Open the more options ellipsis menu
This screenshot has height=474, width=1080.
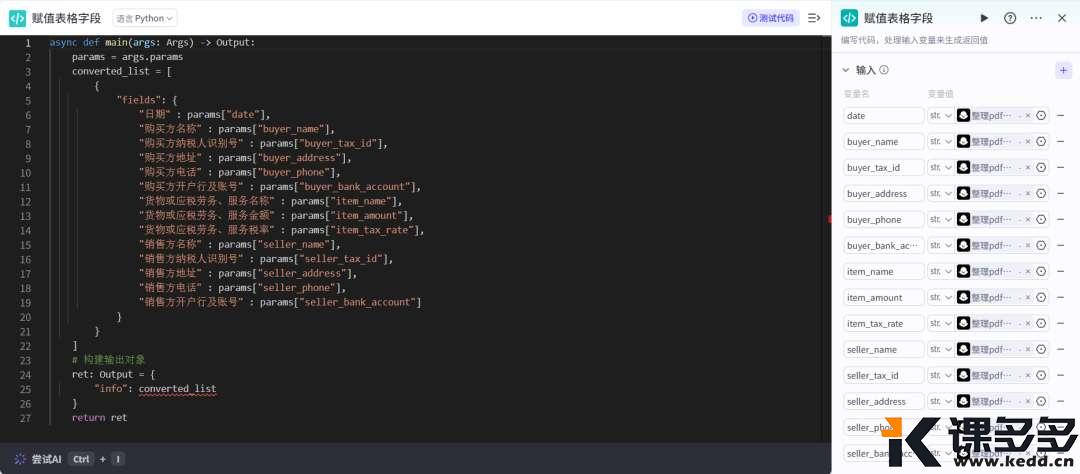[x=1036, y=19]
